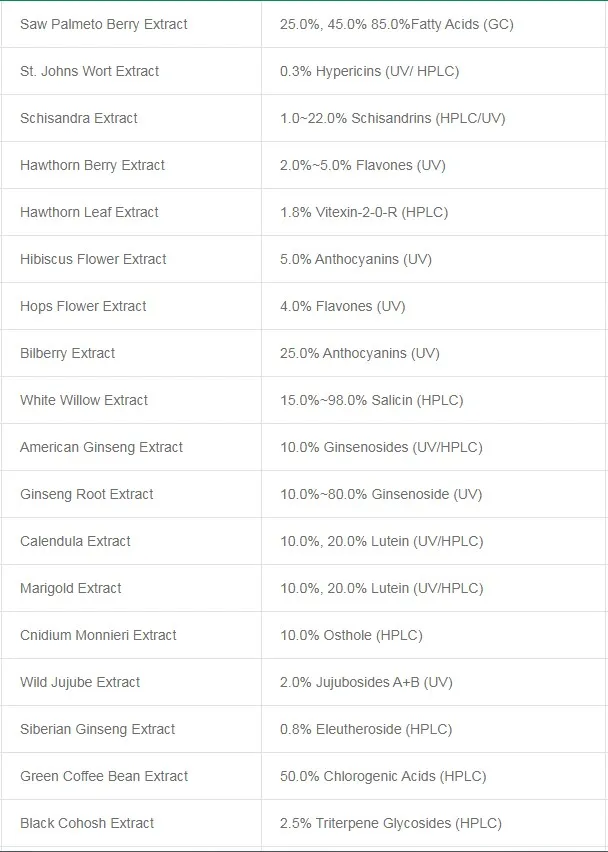Select the Calendula Extract row
Image resolution: width=608 pixels, height=852 pixels.
pyautogui.click(x=75, y=541)
